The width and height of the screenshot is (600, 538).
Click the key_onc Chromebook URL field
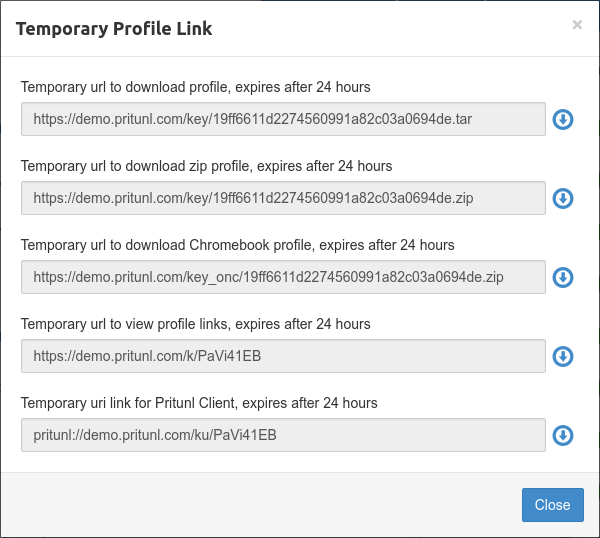click(x=283, y=277)
